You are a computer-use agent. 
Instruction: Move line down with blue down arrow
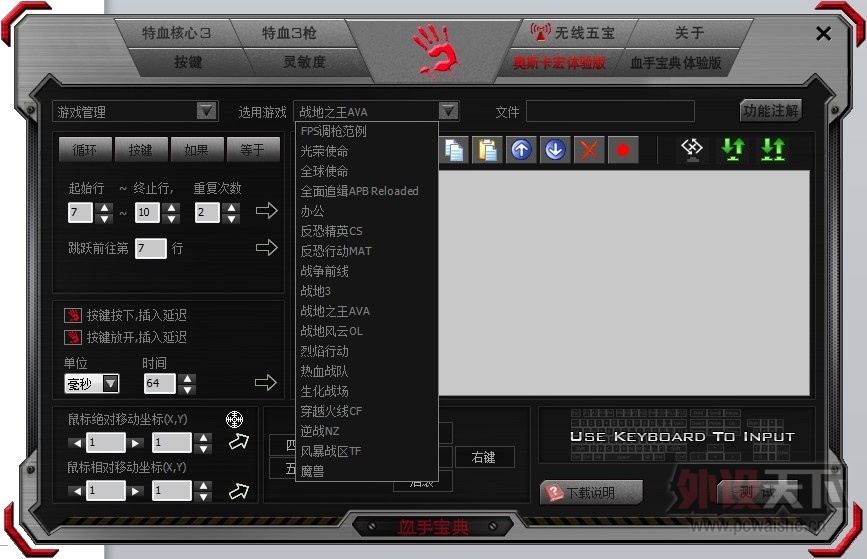pos(555,150)
